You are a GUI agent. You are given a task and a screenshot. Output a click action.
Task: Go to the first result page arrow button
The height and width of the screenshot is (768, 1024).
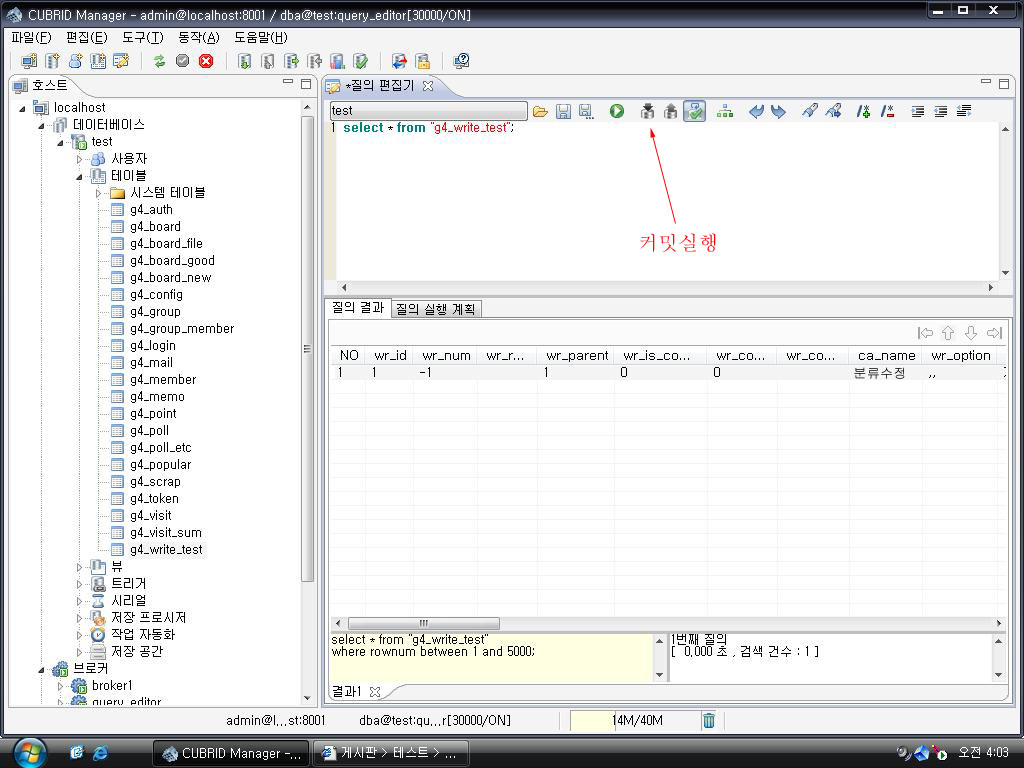(925, 334)
